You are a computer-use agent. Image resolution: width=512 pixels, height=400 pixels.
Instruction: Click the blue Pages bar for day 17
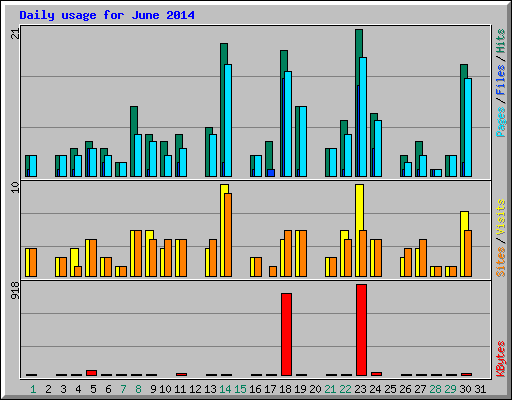tap(271, 173)
